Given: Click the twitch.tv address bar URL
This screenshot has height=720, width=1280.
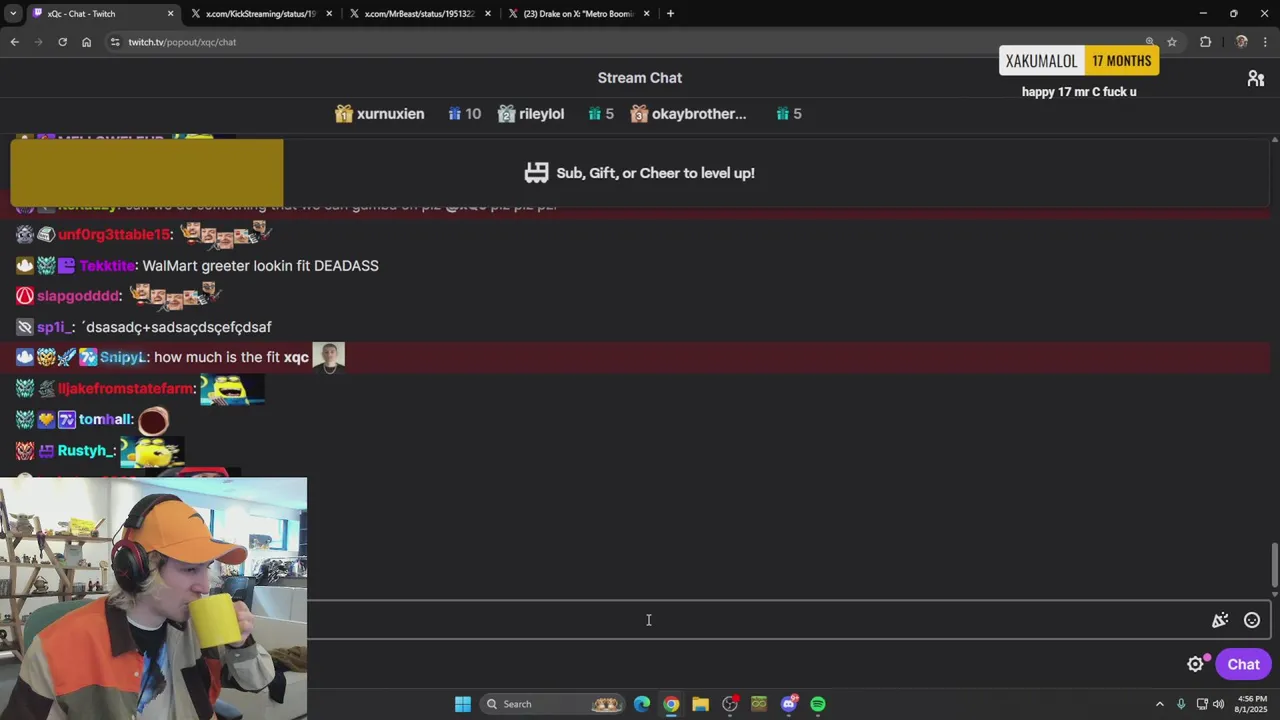Looking at the screenshot, I should [x=182, y=42].
